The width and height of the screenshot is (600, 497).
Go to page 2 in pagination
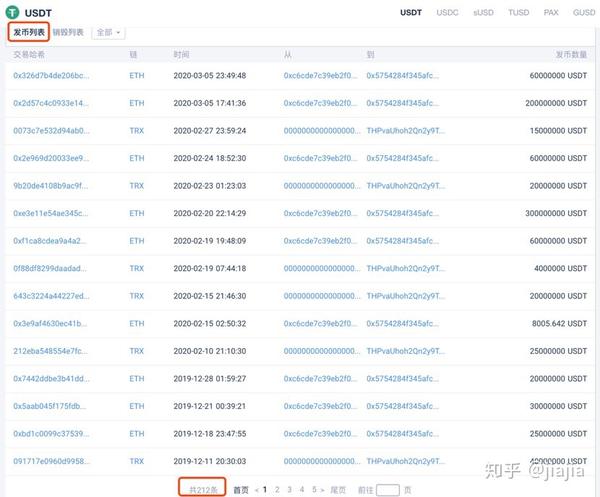(277, 489)
